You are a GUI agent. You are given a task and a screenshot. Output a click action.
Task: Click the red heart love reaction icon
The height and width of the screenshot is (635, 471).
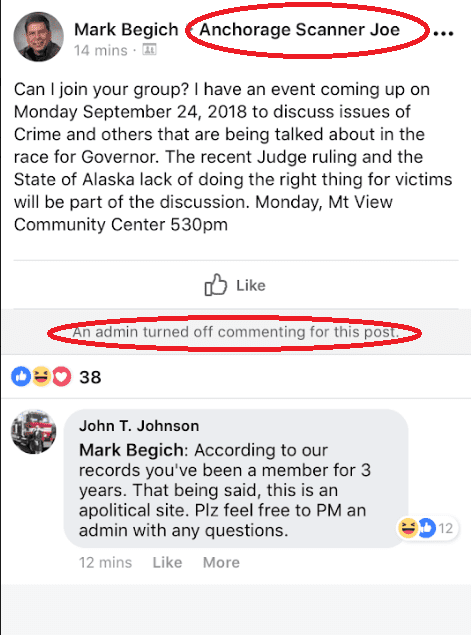61,377
